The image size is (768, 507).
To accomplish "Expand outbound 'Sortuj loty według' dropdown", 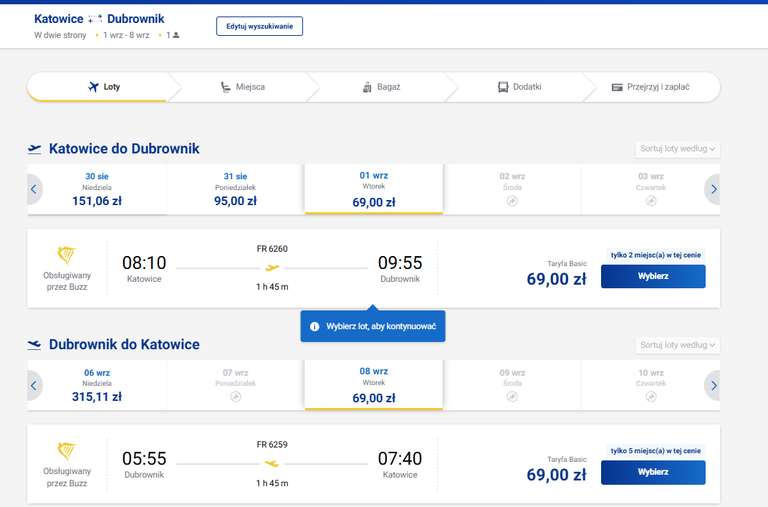I will tap(677, 148).
